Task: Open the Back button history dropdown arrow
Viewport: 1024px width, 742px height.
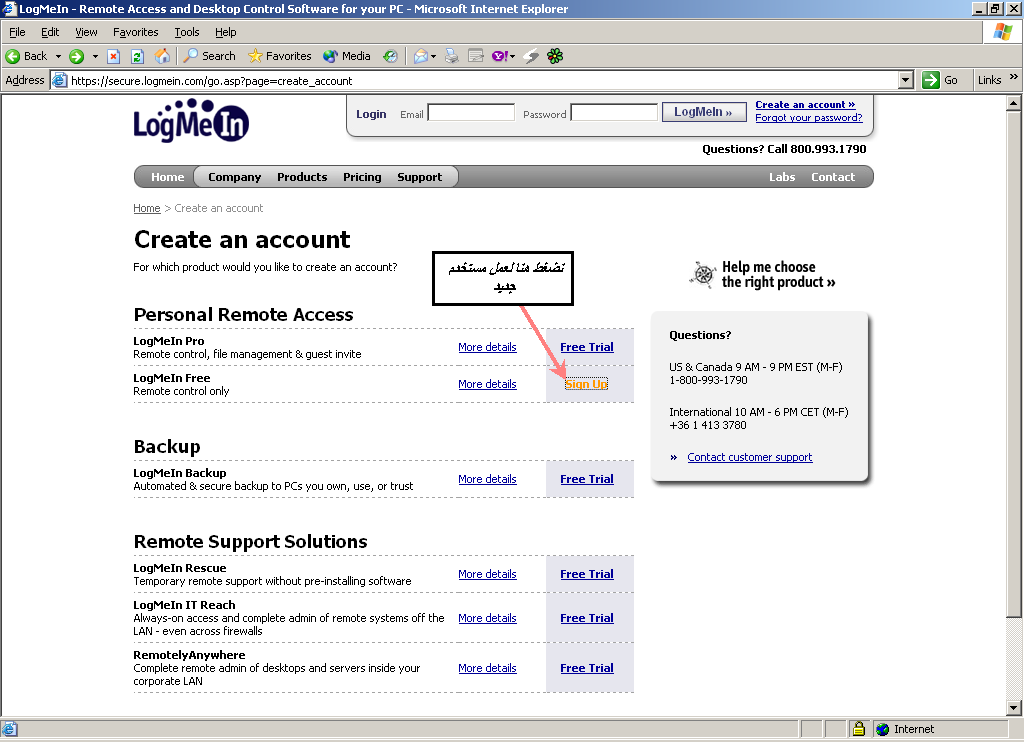Action: (58, 56)
